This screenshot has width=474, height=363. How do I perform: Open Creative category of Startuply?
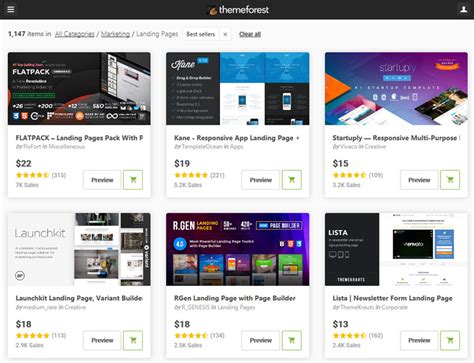(x=375, y=147)
